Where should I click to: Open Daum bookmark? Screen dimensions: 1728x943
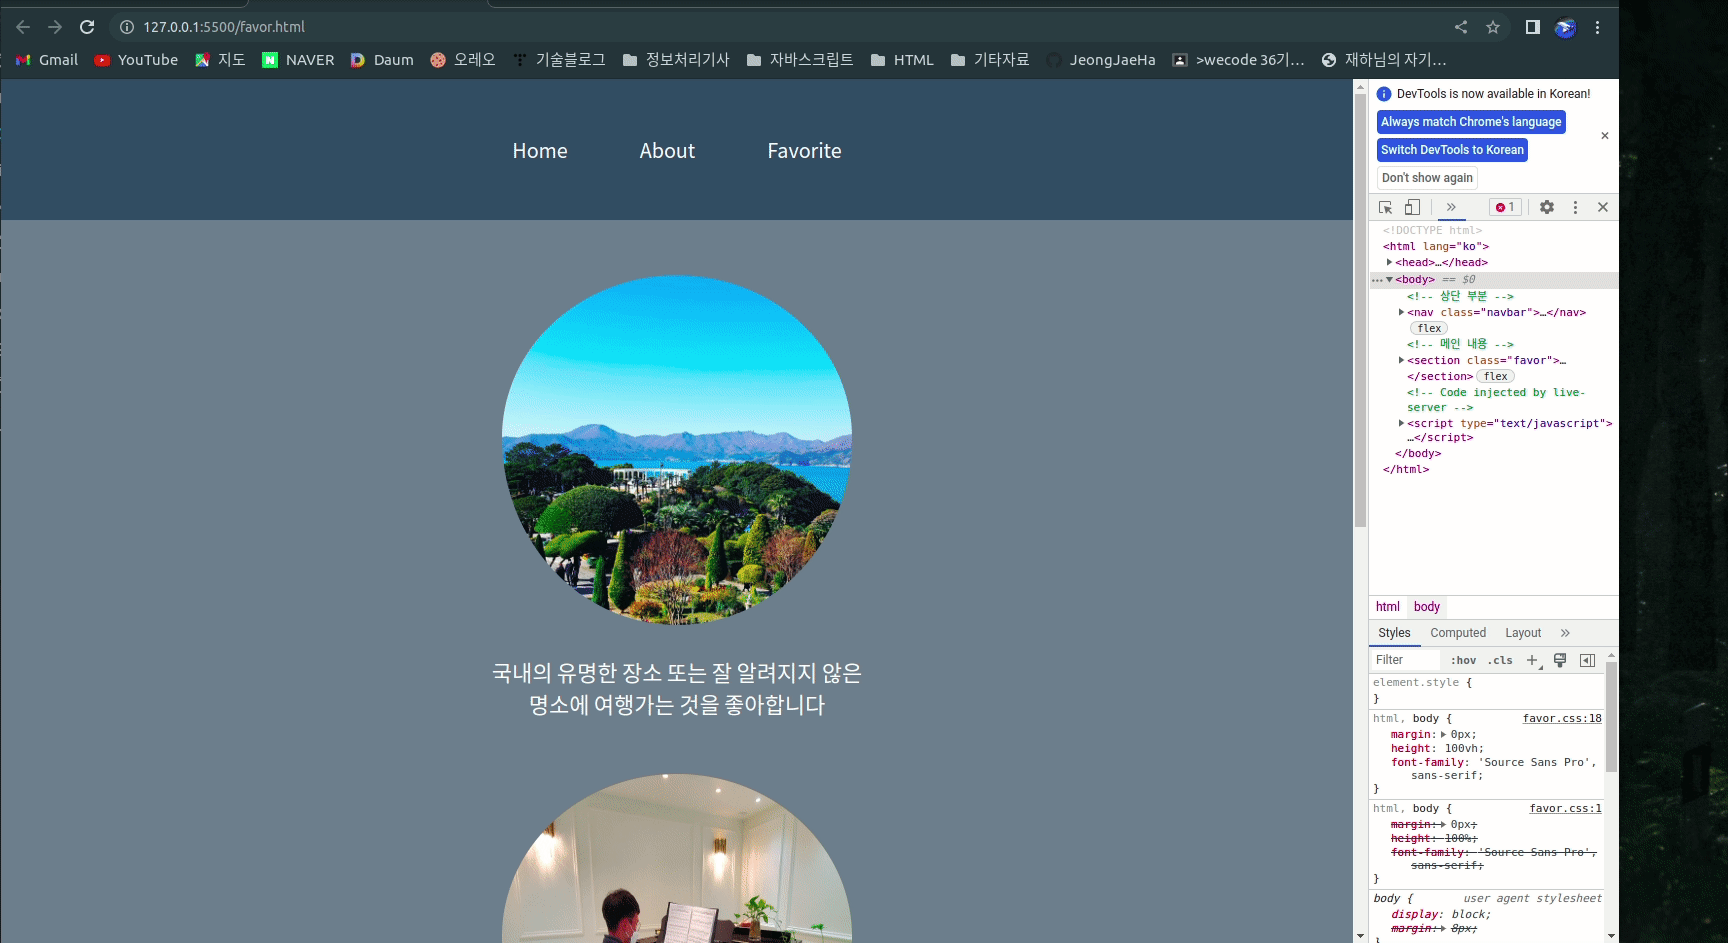[382, 60]
